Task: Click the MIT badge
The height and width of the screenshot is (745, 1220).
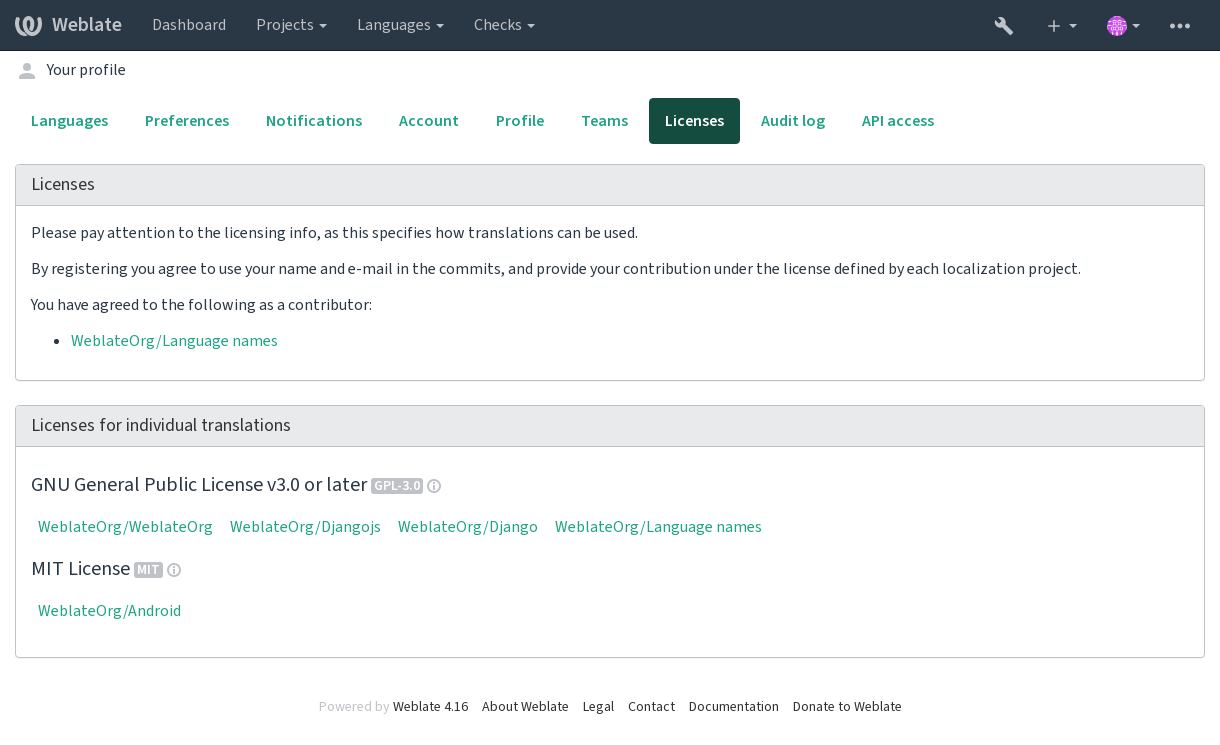Action: [148, 570]
